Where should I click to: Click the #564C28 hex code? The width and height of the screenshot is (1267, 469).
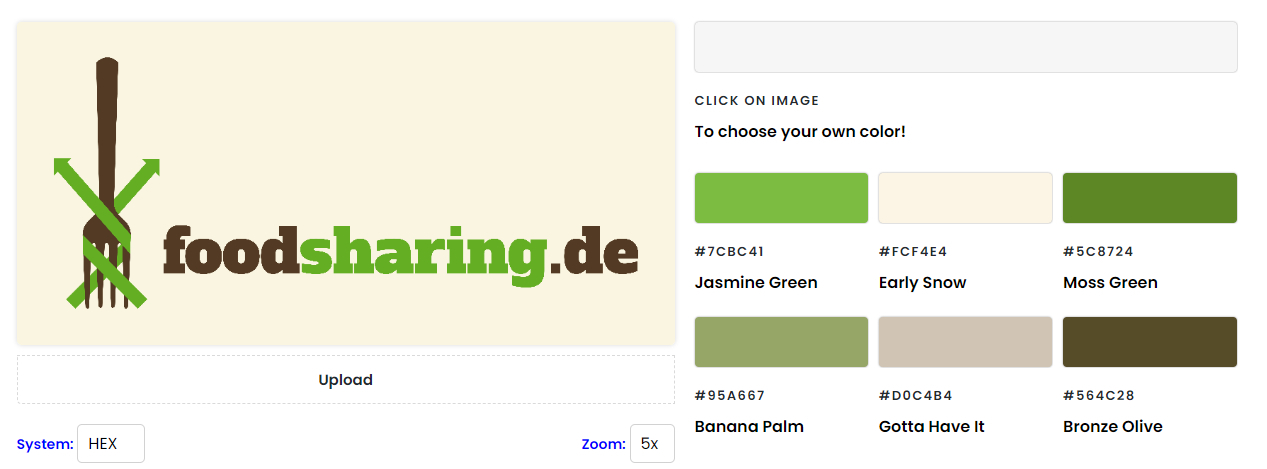click(x=1098, y=395)
